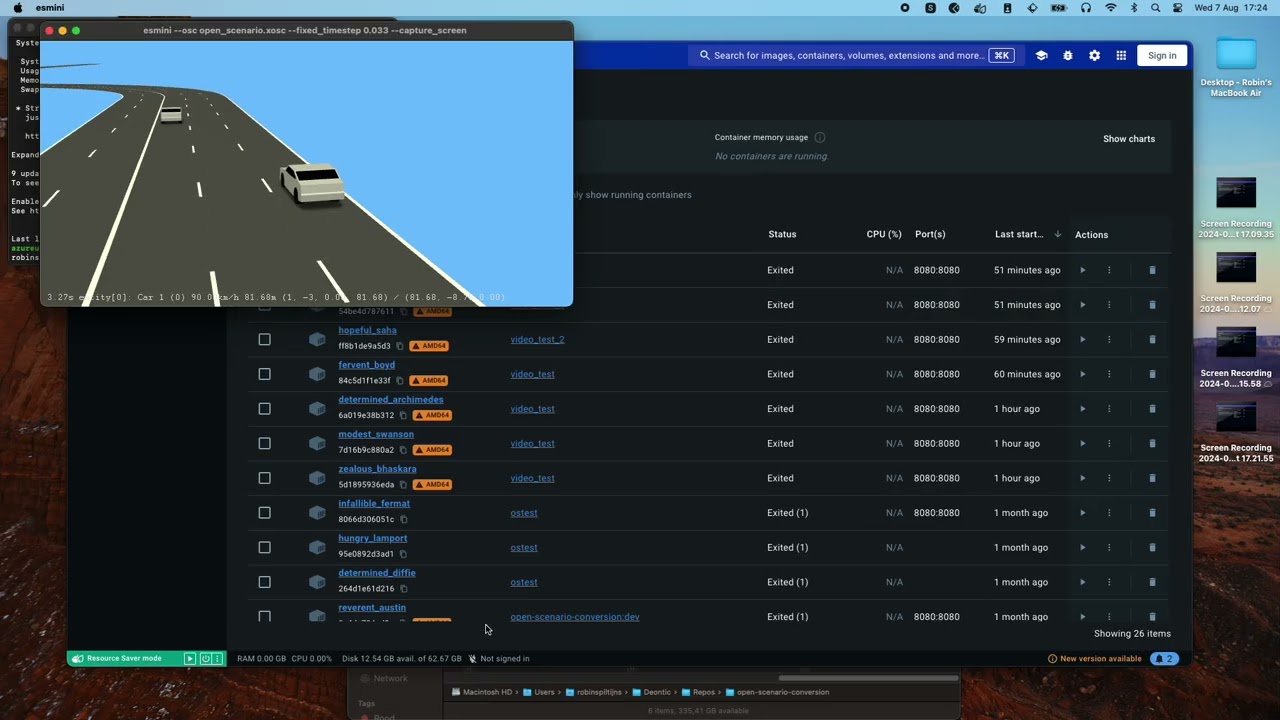Select the zealous_bhaskara row checkbox
1280x720 pixels.
[x=264, y=478]
